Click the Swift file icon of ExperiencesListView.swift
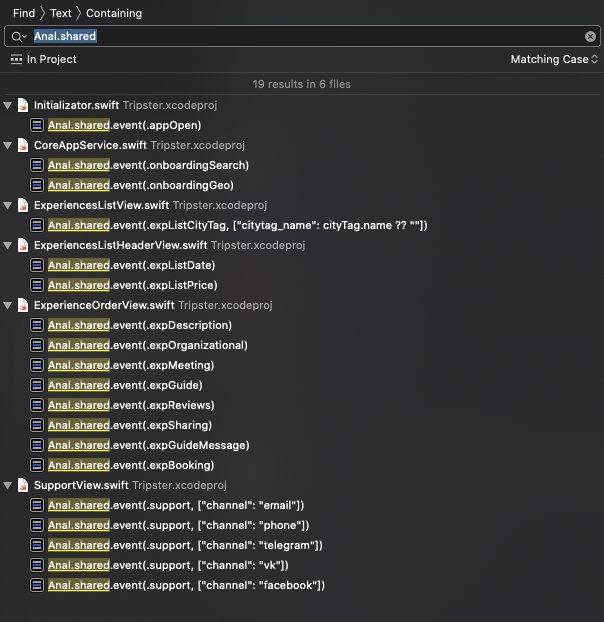 point(23,205)
